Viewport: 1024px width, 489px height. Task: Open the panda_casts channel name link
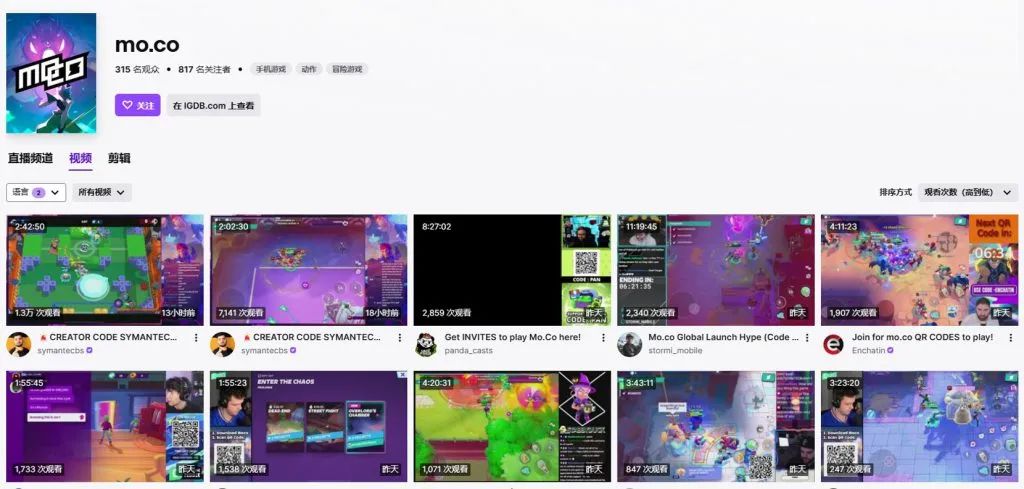pos(469,351)
